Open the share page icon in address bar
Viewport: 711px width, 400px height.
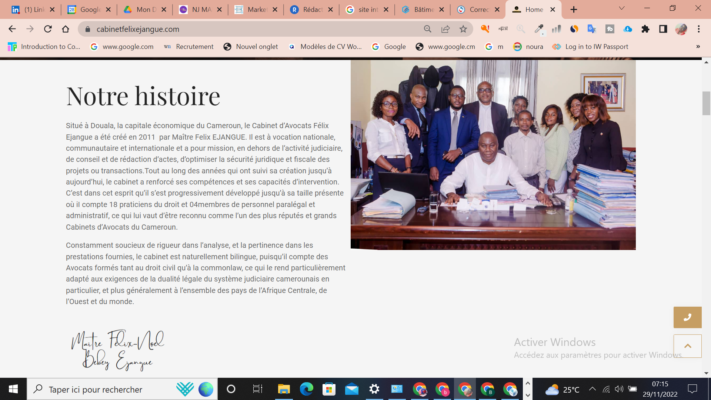pyautogui.click(x=445, y=29)
